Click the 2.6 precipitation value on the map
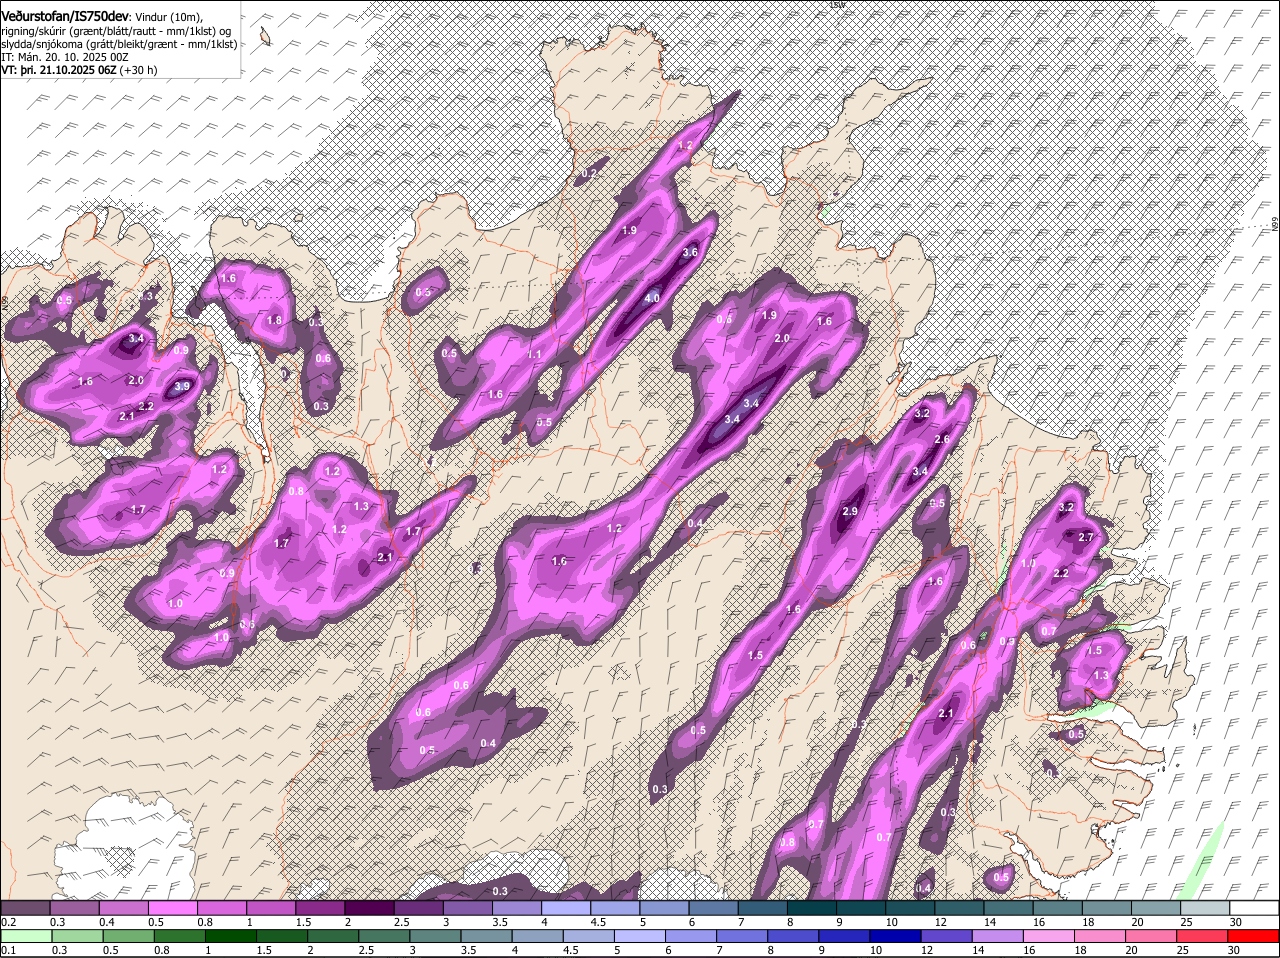1280x958 pixels. click(941, 439)
